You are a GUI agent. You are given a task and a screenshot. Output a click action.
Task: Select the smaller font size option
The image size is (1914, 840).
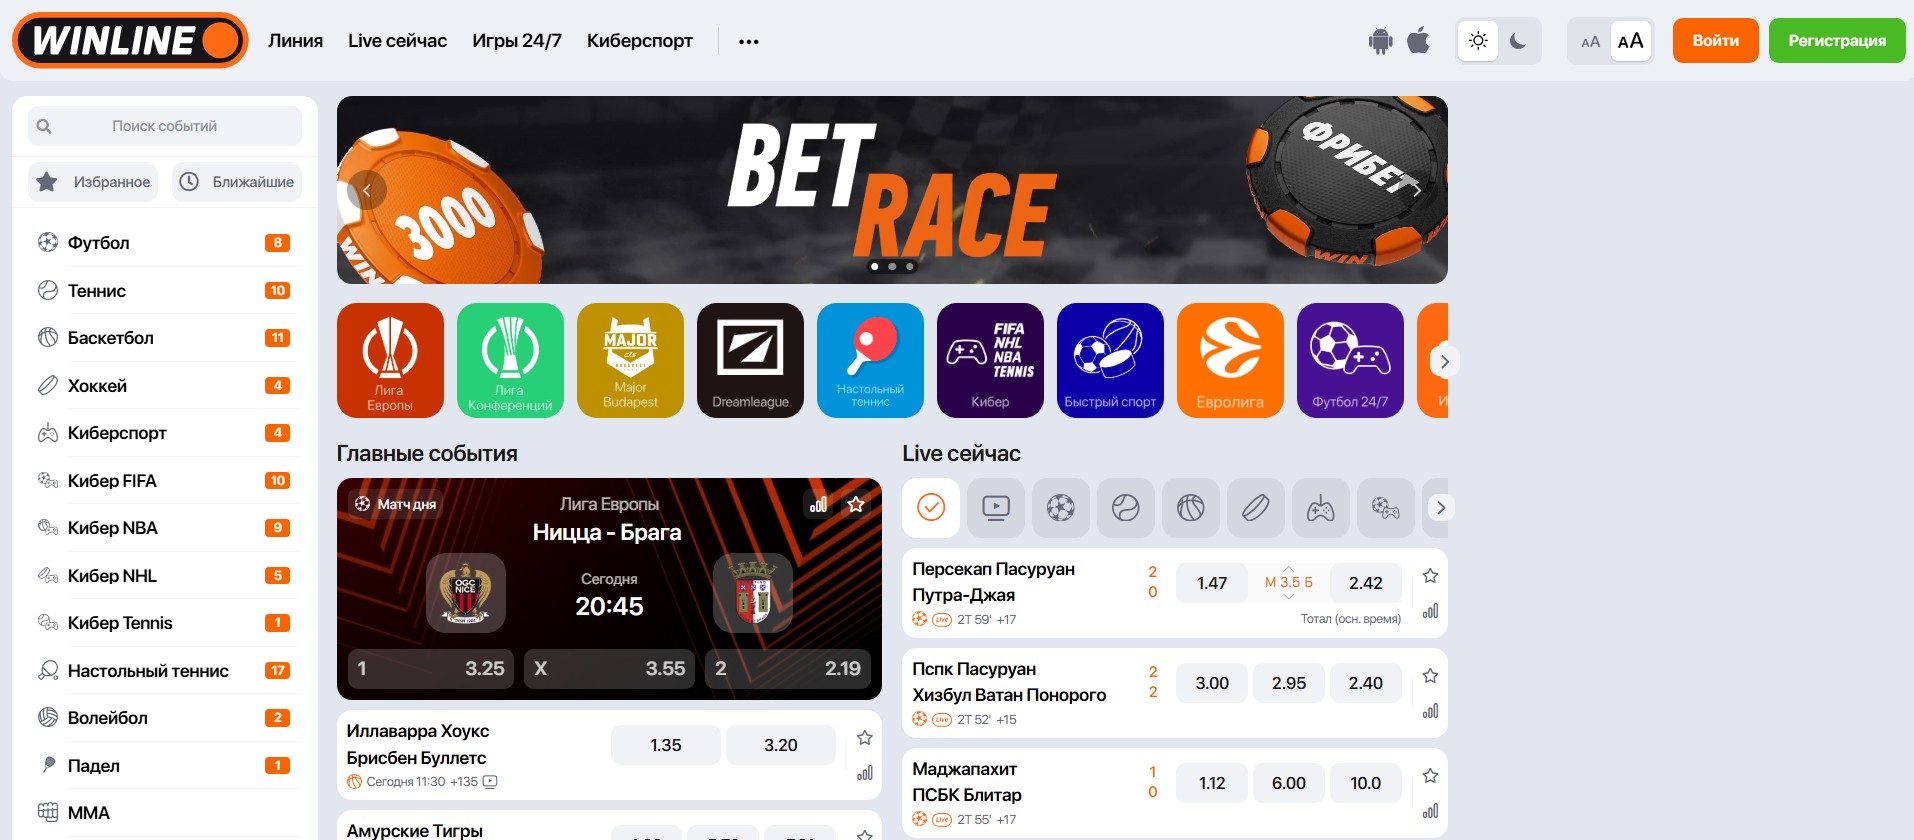1590,41
